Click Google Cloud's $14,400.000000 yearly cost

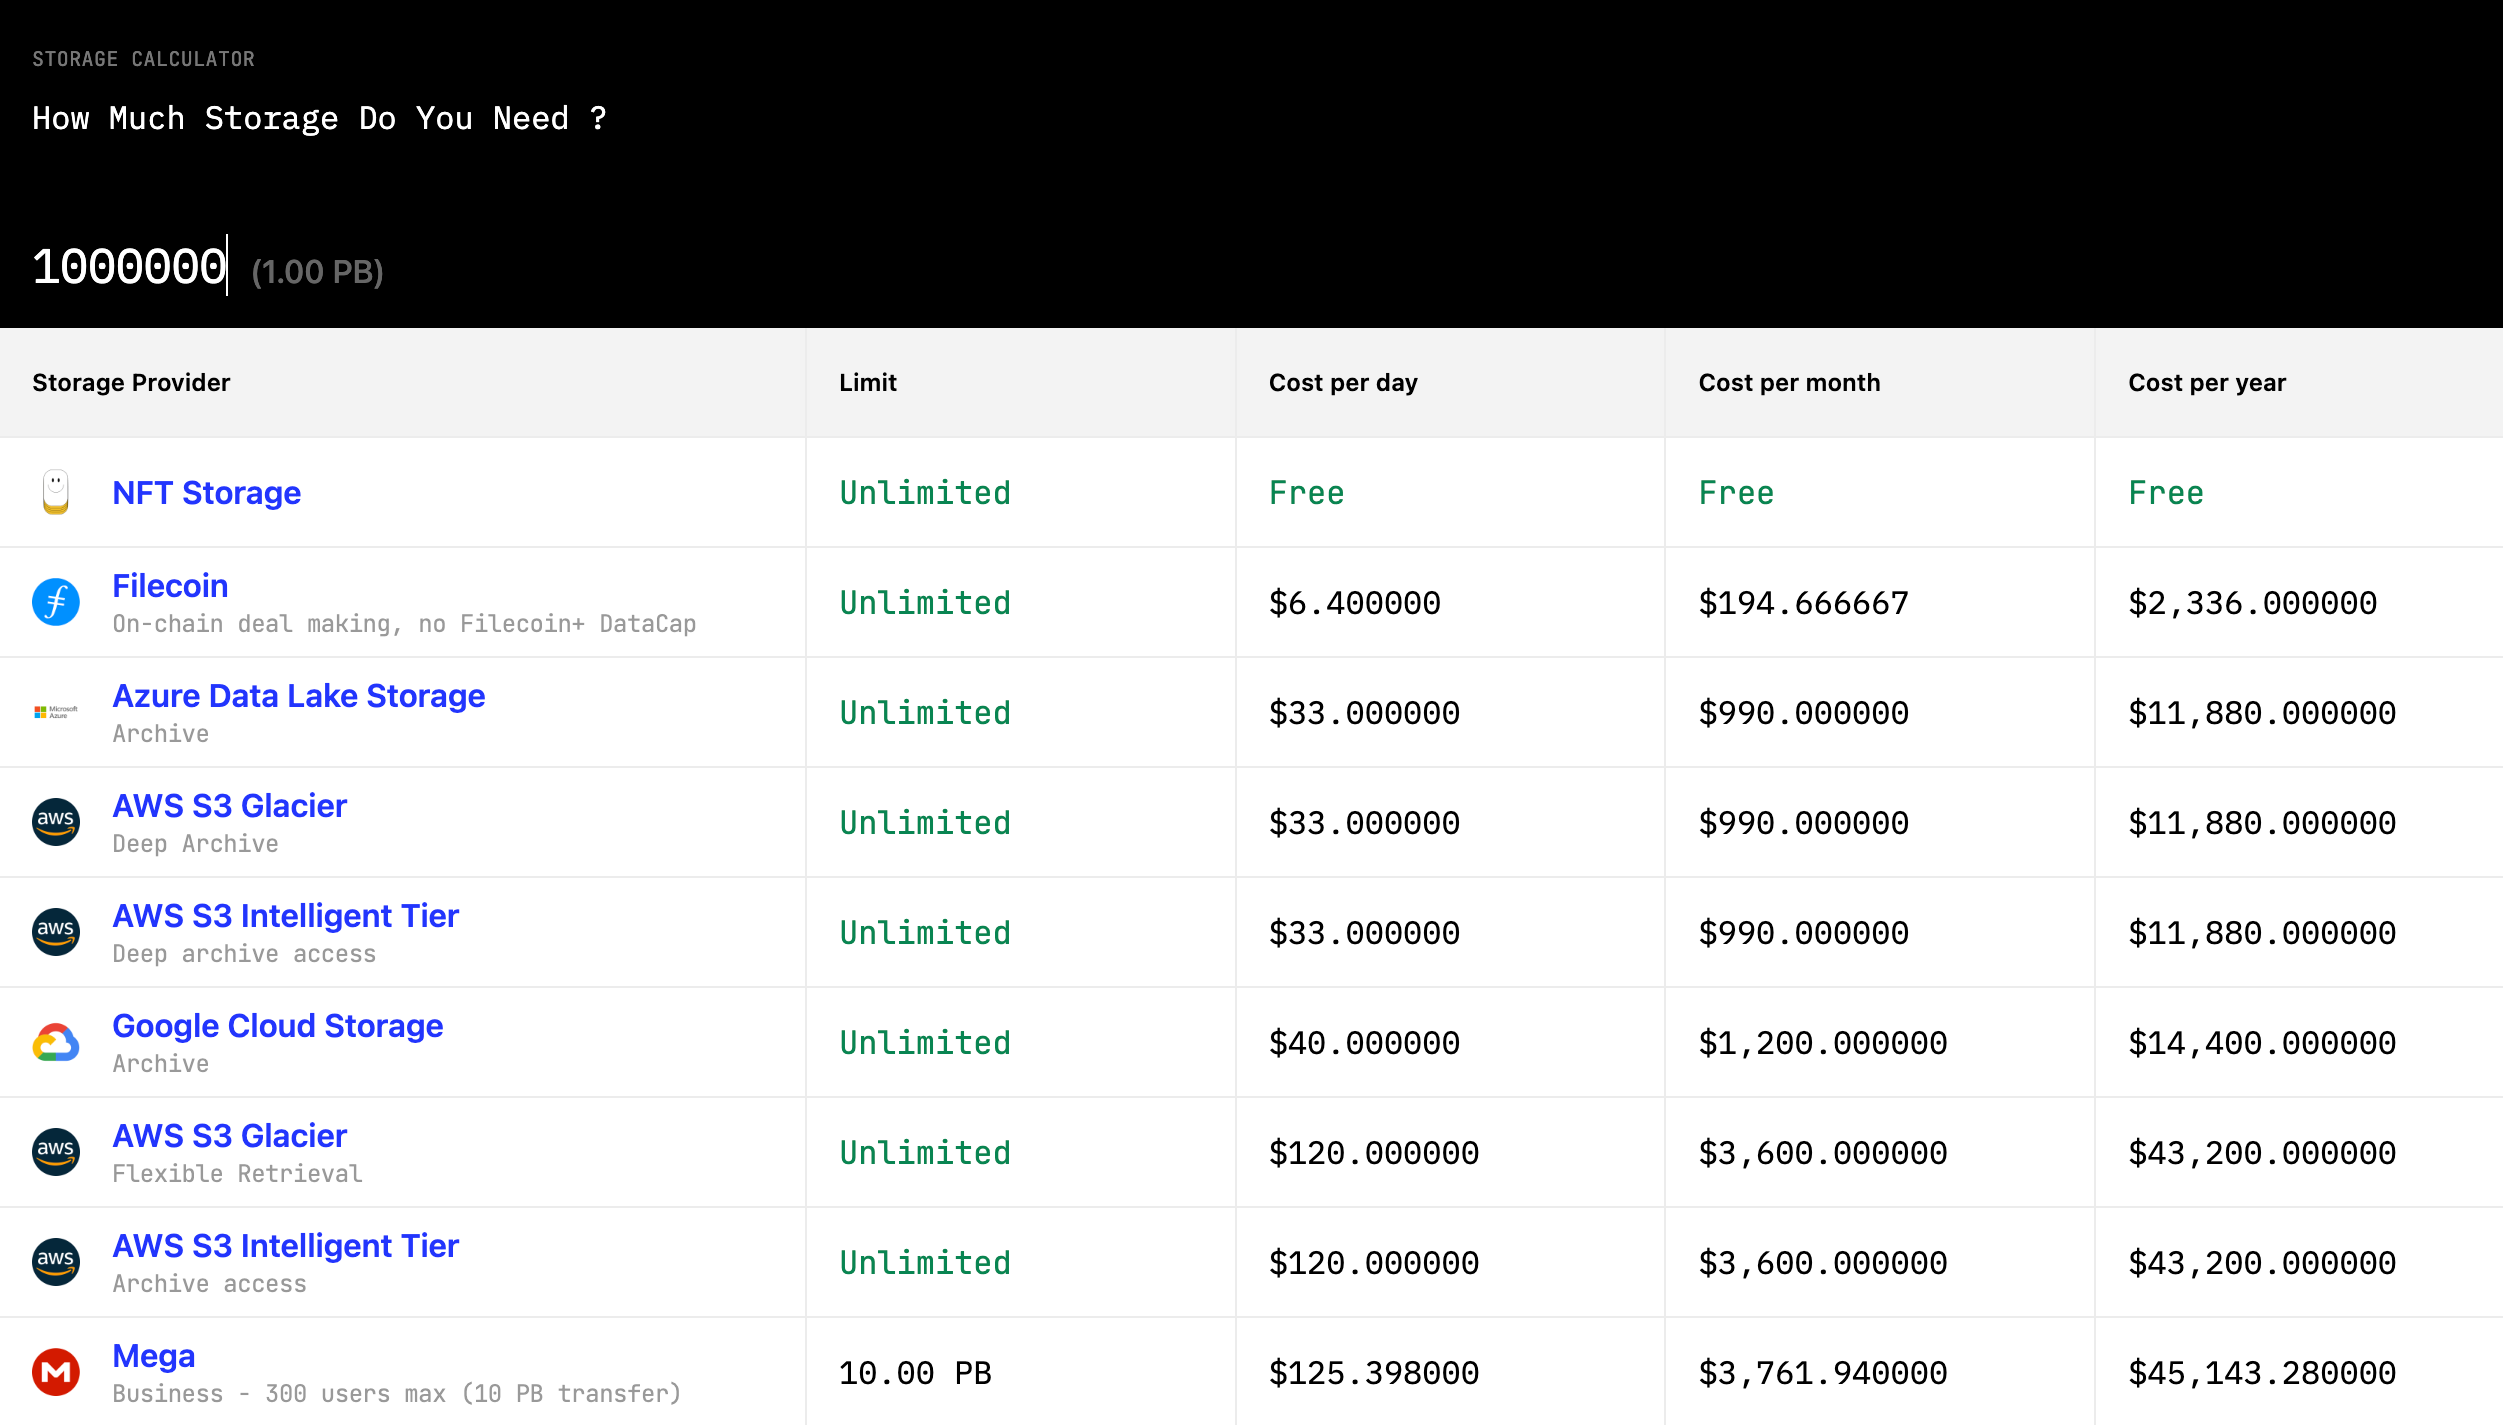pyautogui.click(x=2262, y=1042)
